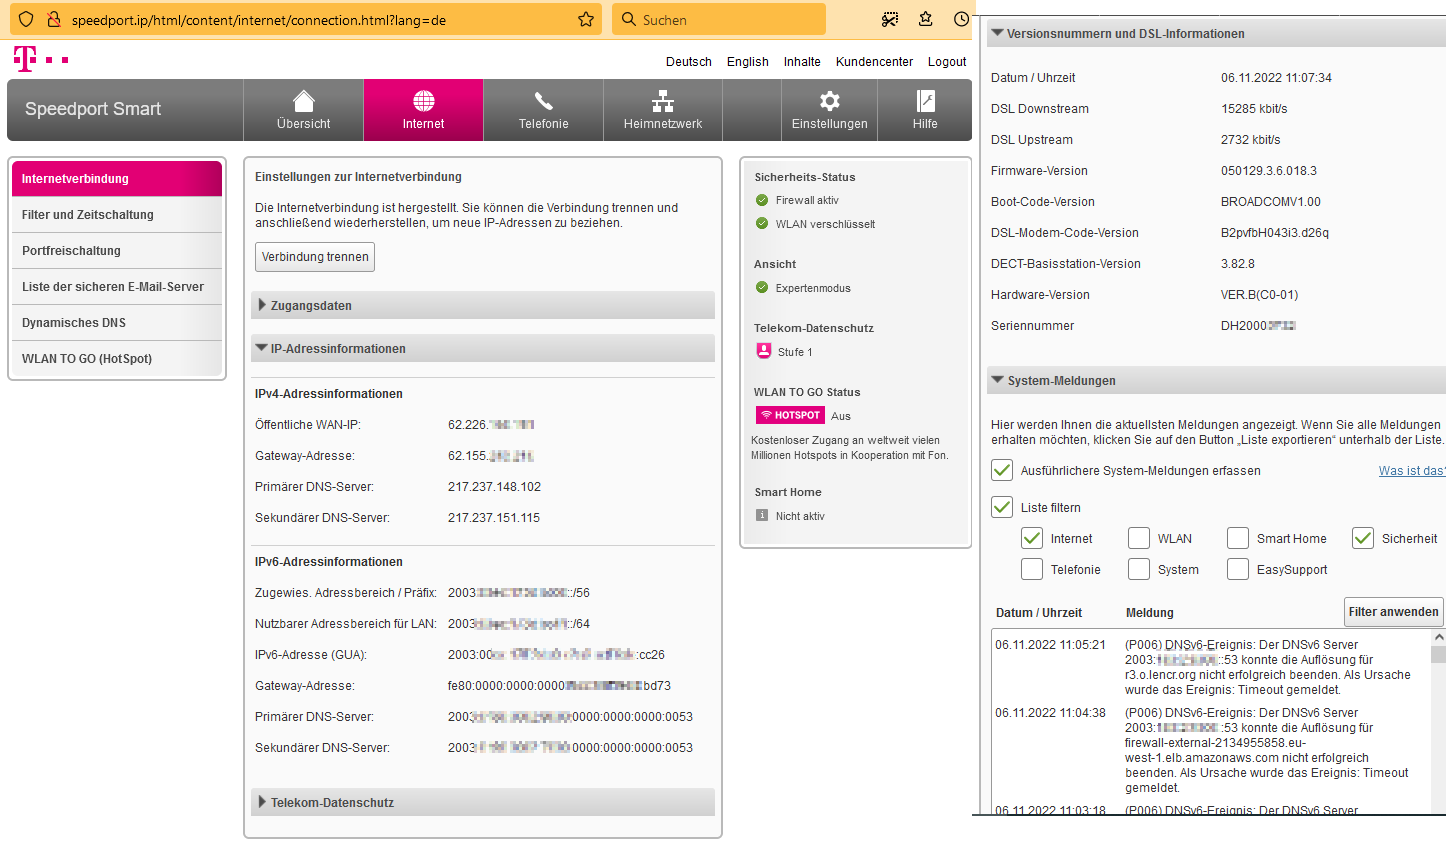The height and width of the screenshot is (843, 1446).
Task: Open the browser history clock icon
Action: coord(961,19)
